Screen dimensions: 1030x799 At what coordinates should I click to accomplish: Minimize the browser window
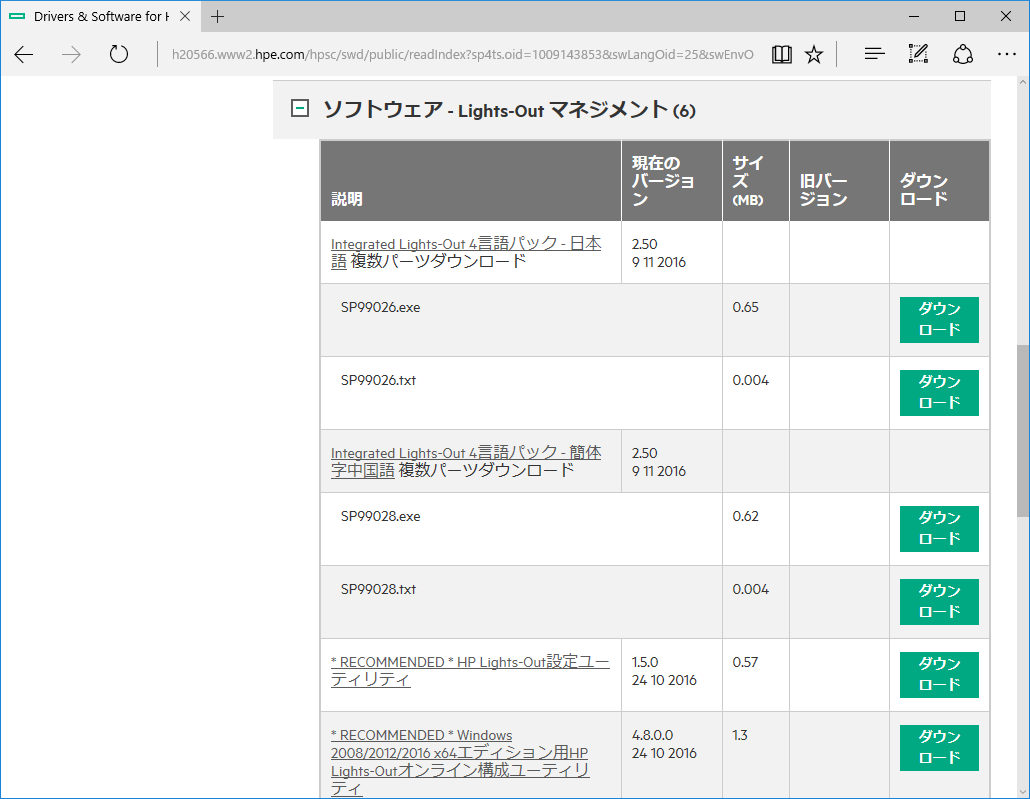[x=914, y=16]
